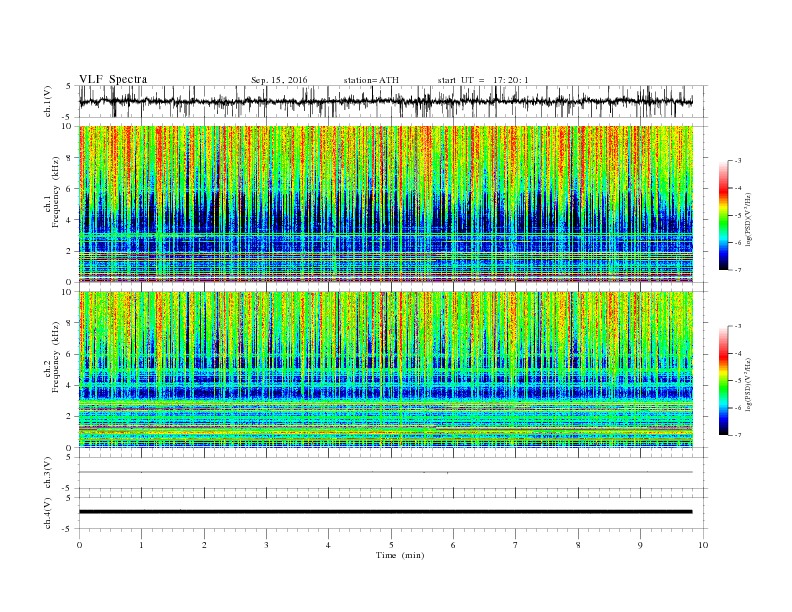
Task: Click the "-3" label on ch.1 color bar
Action: (738, 161)
